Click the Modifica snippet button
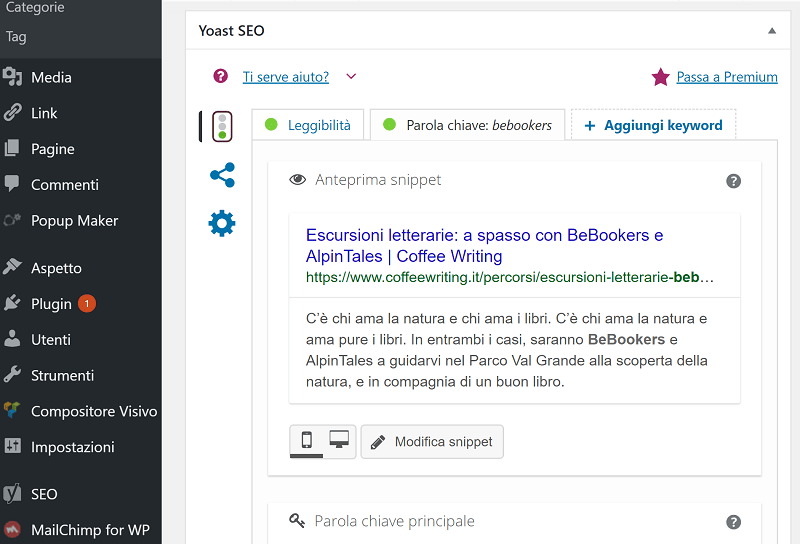 (x=432, y=441)
